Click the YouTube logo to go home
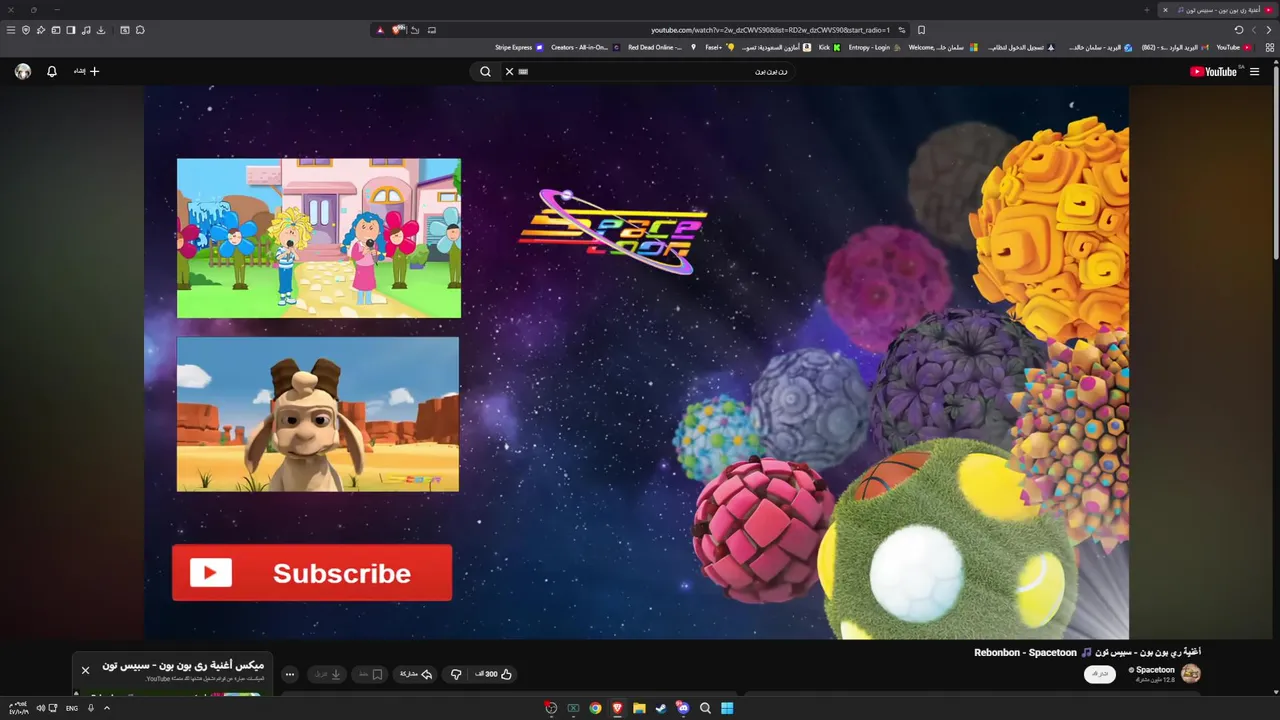 click(x=1213, y=71)
